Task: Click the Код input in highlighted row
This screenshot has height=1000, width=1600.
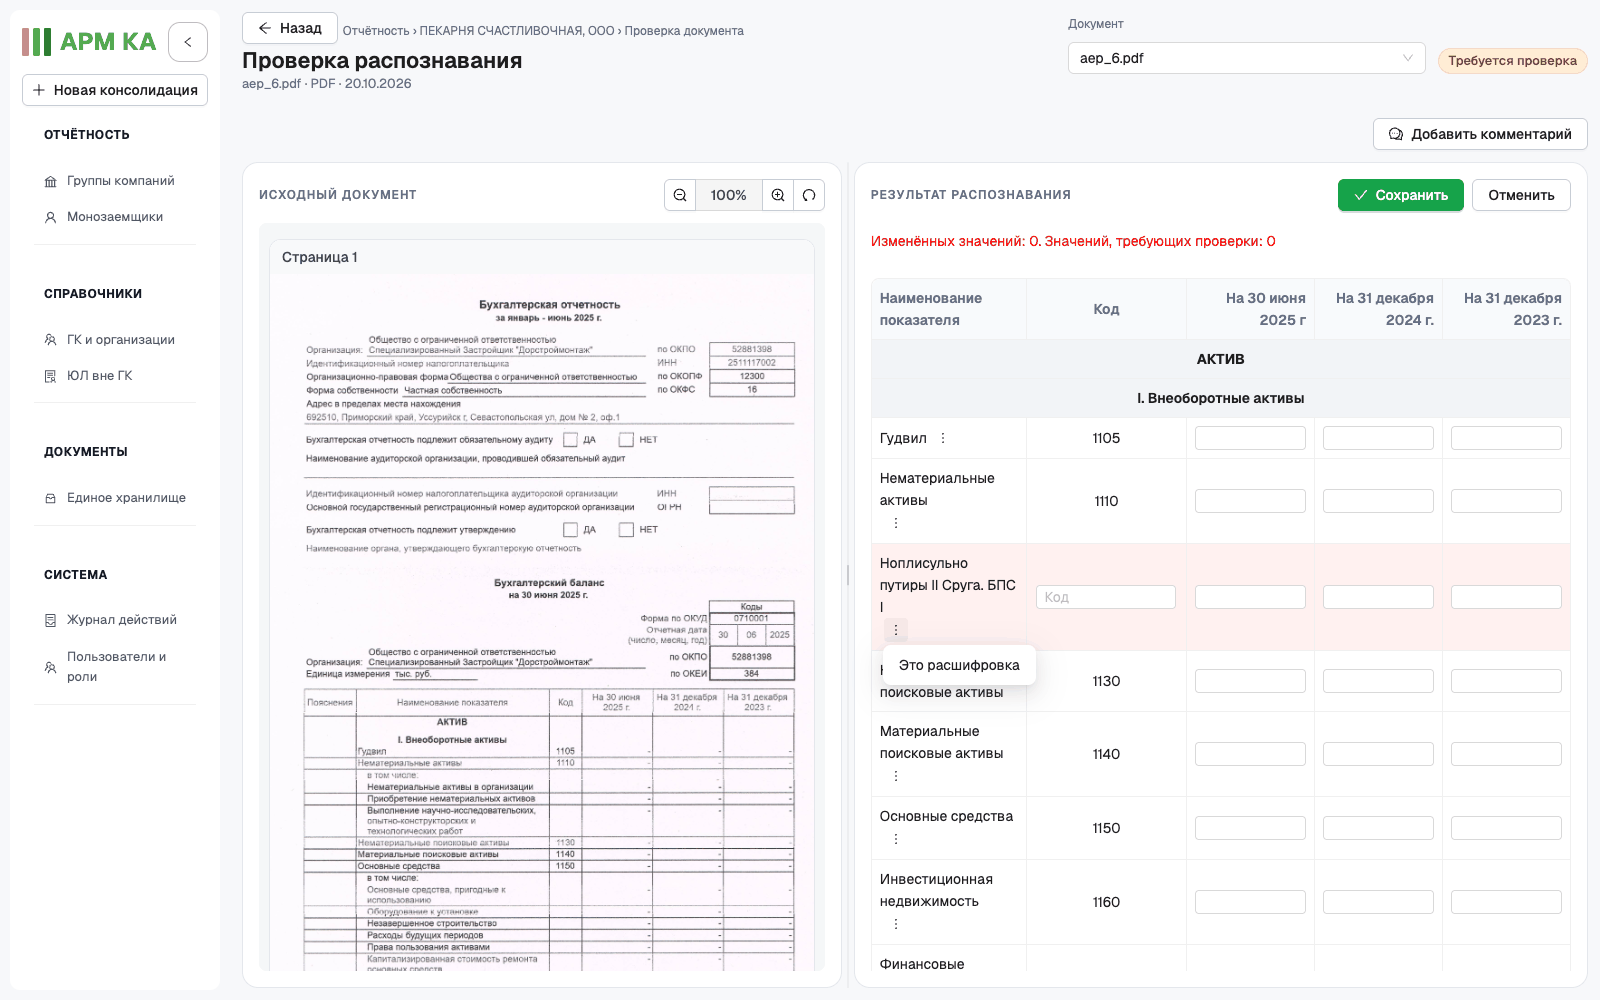Action: click(x=1106, y=597)
